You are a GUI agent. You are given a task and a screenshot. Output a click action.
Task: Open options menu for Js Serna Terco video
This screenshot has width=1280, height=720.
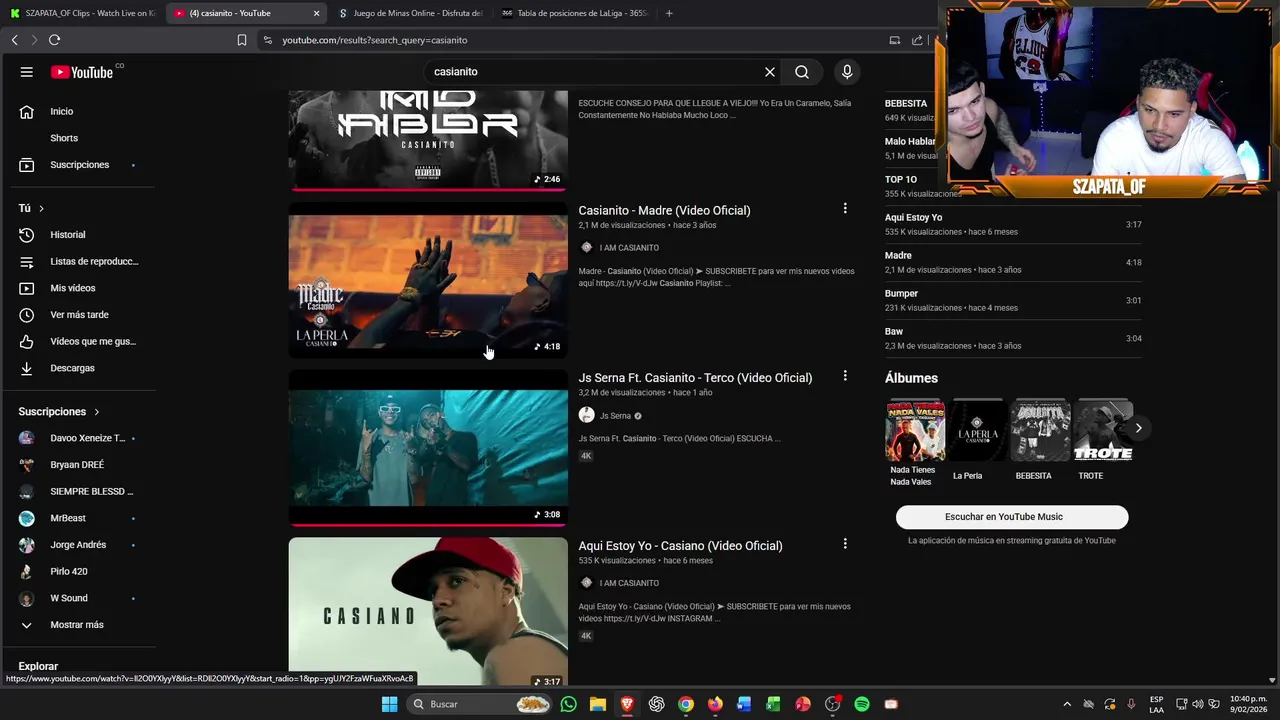coord(845,376)
